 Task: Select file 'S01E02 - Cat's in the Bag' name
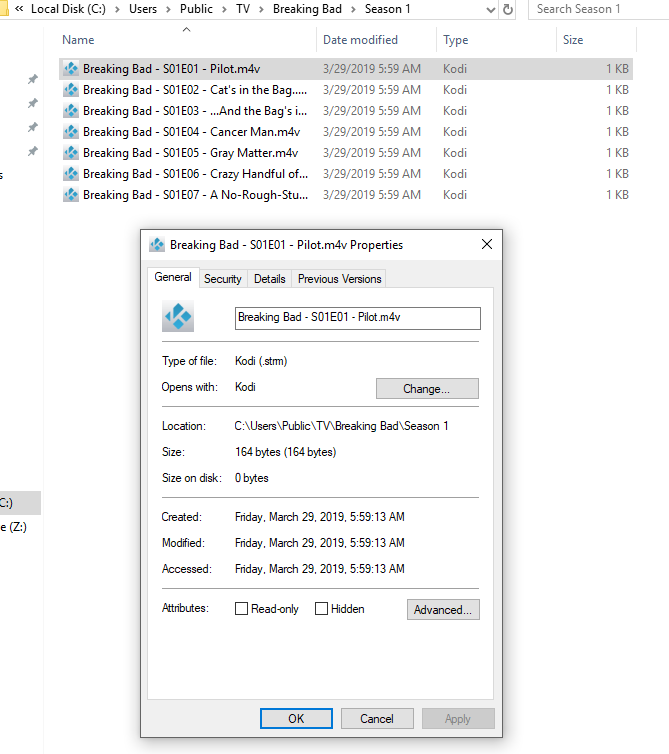[x=195, y=90]
